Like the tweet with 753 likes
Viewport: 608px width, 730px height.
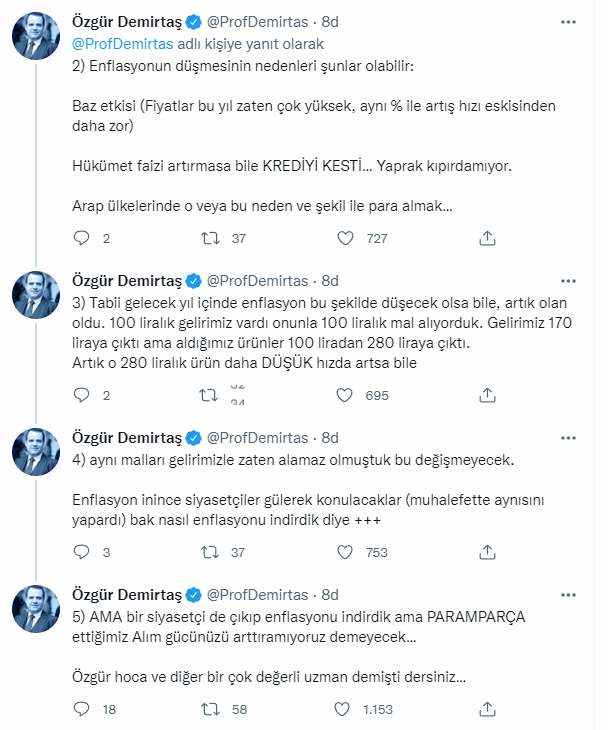point(345,551)
